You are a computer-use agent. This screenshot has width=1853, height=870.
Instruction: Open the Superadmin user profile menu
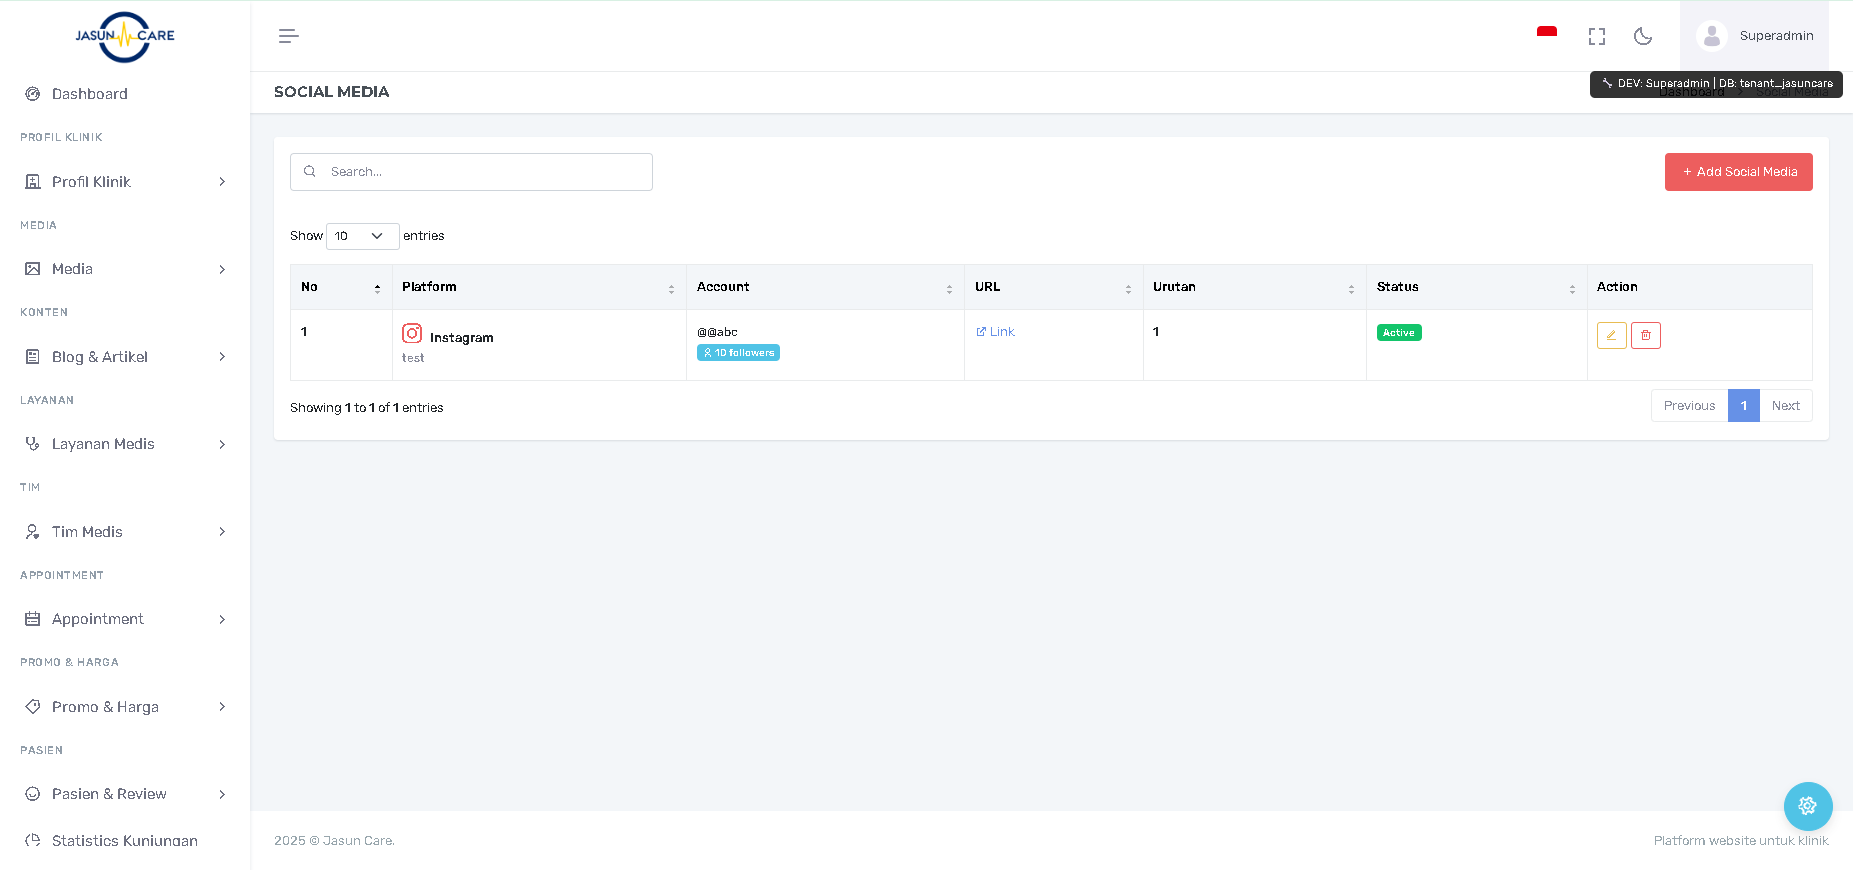point(1756,36)
